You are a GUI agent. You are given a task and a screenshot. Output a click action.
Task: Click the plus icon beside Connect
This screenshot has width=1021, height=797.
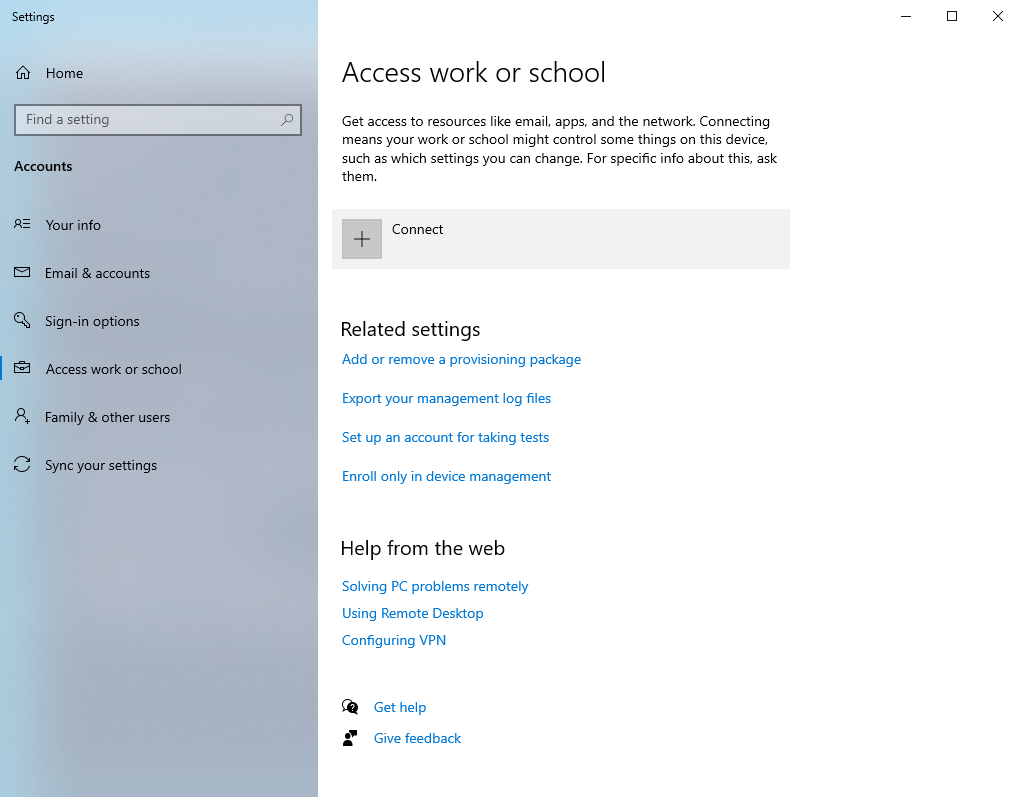(x=362, y=239)
